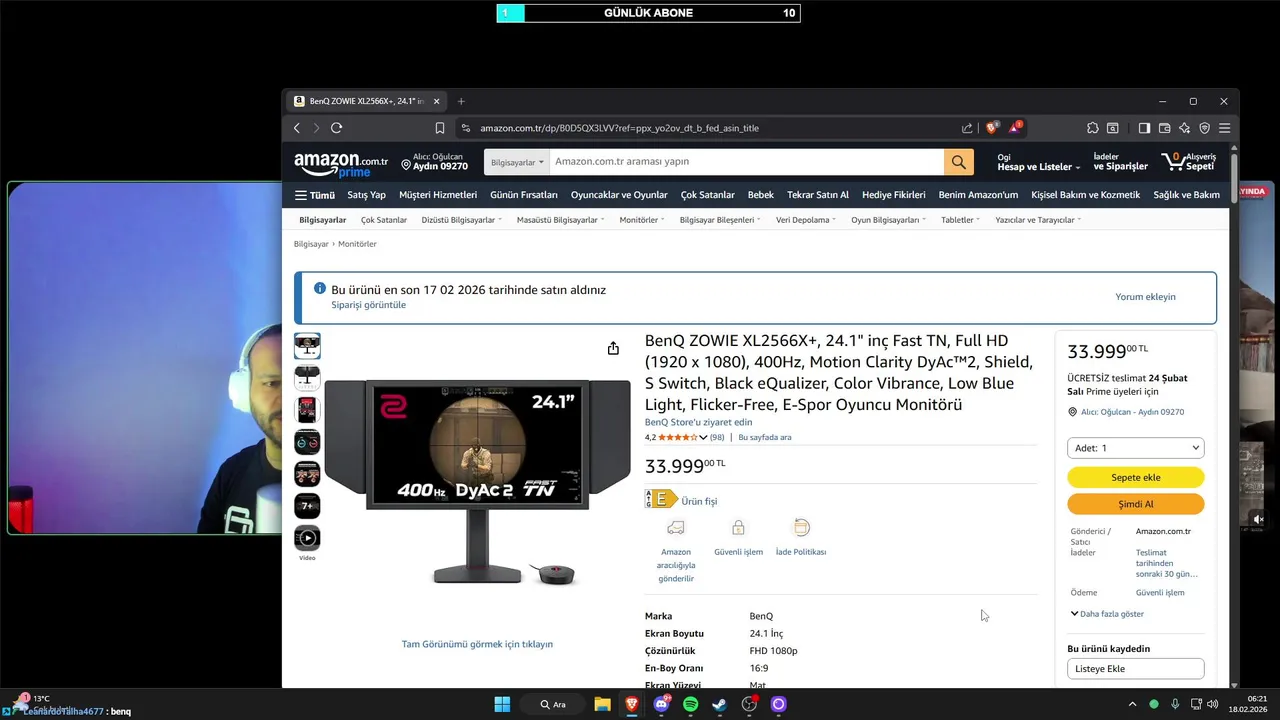Show hidden system tray icons
This screenshot has height=720, width=1280.
point(1132,704)
